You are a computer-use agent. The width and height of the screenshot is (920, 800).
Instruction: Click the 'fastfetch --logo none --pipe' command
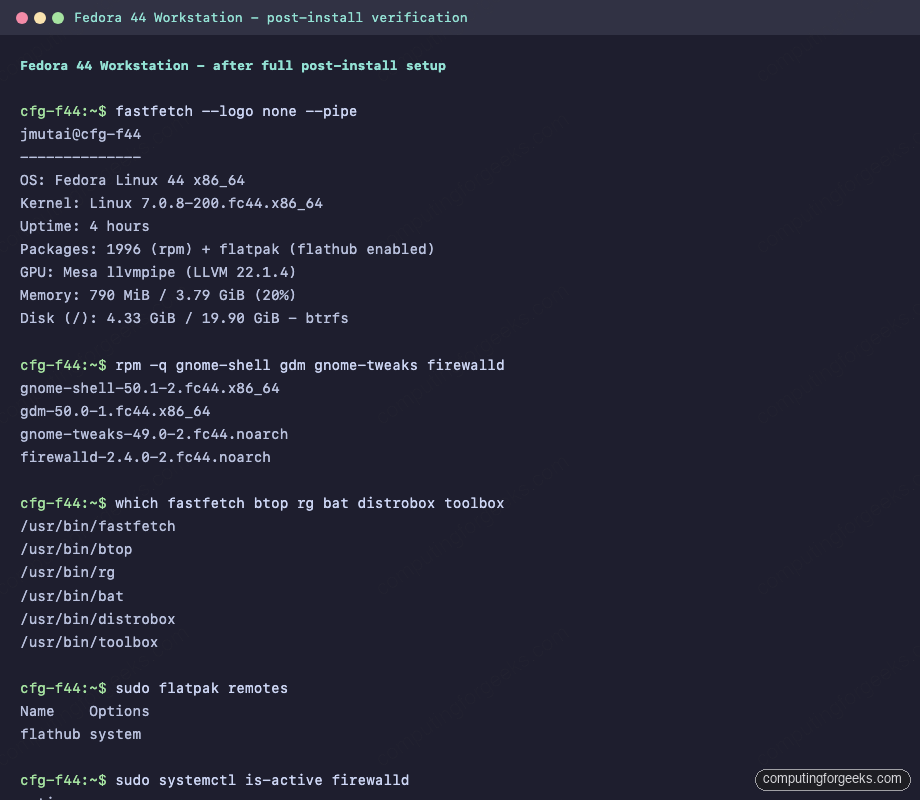pos(236,112)
